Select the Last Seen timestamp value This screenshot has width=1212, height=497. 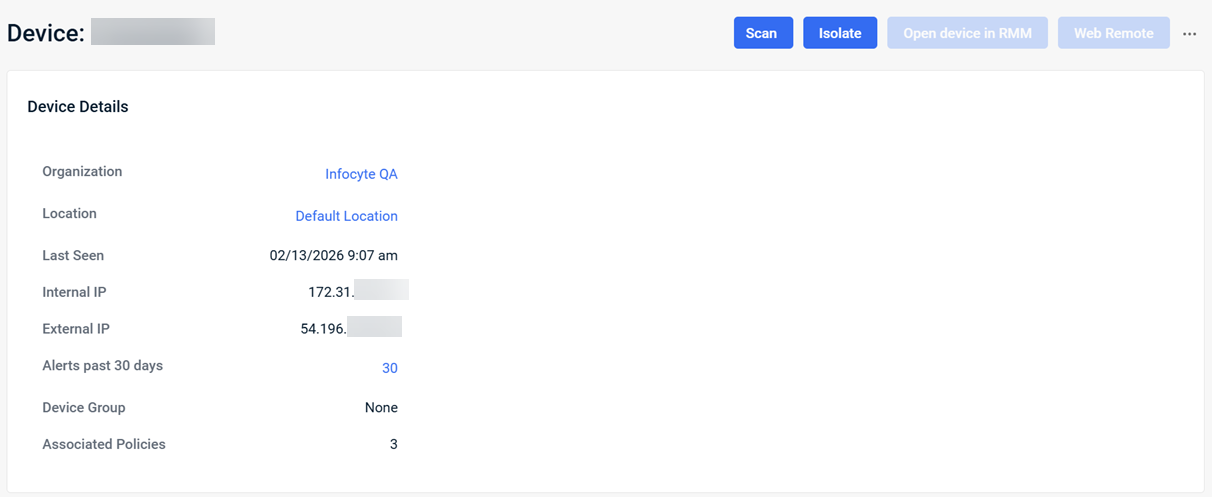(333, 256)
